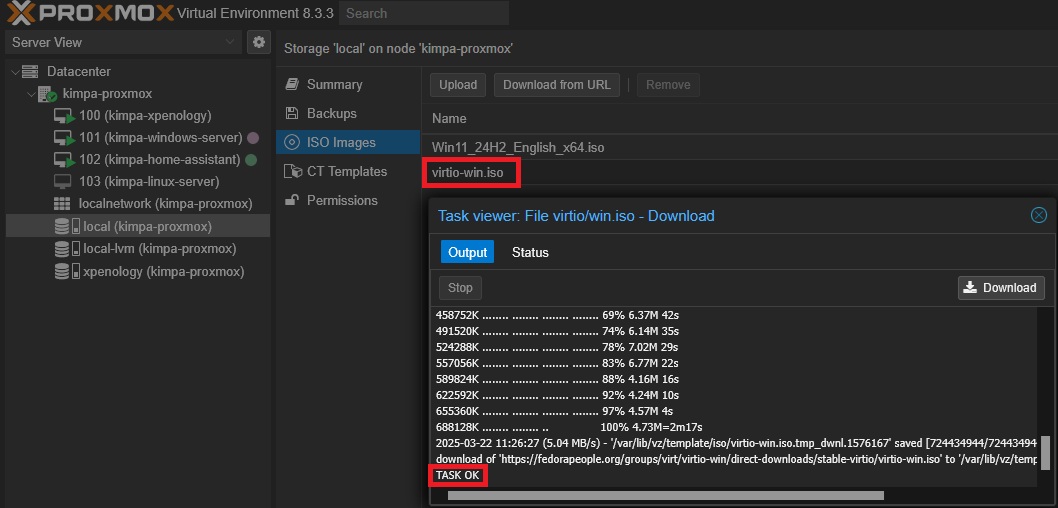Click the Proxmox logo
The image size is (1058, 508).
coord(88,14)
